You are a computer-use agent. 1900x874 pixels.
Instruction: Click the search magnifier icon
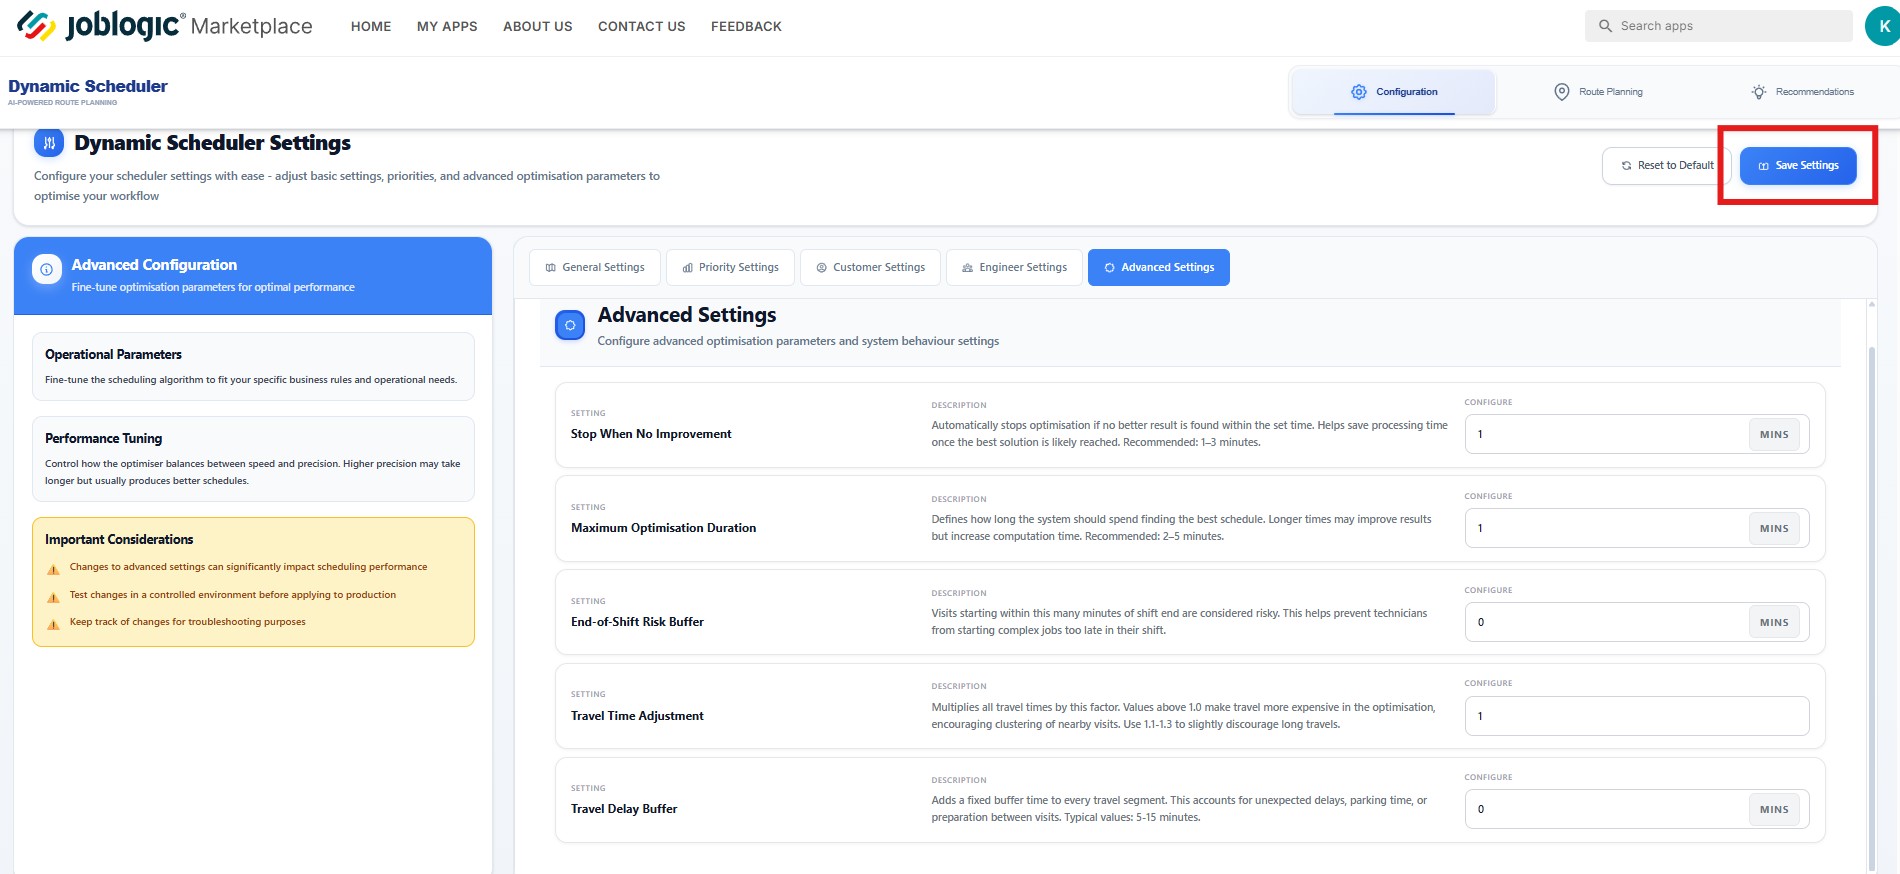1605,26
